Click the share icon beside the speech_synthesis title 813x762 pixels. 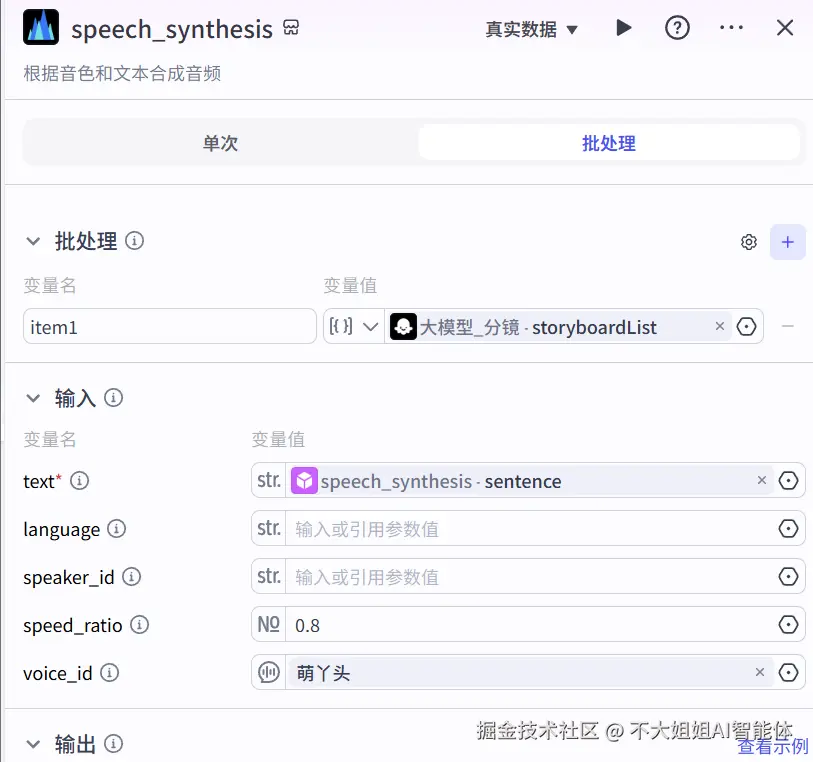(x=290, y=29)
